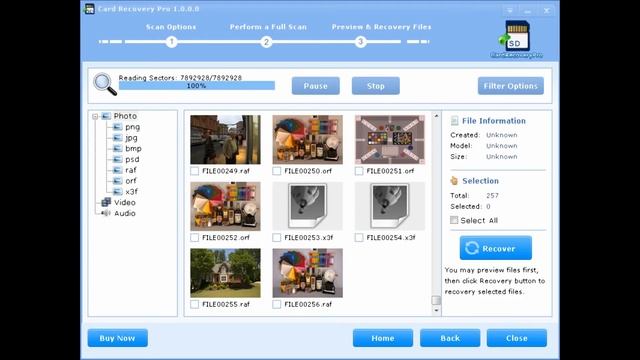Click the png file type icon
Screen dimensions: 640x360
tap(118, 127)
